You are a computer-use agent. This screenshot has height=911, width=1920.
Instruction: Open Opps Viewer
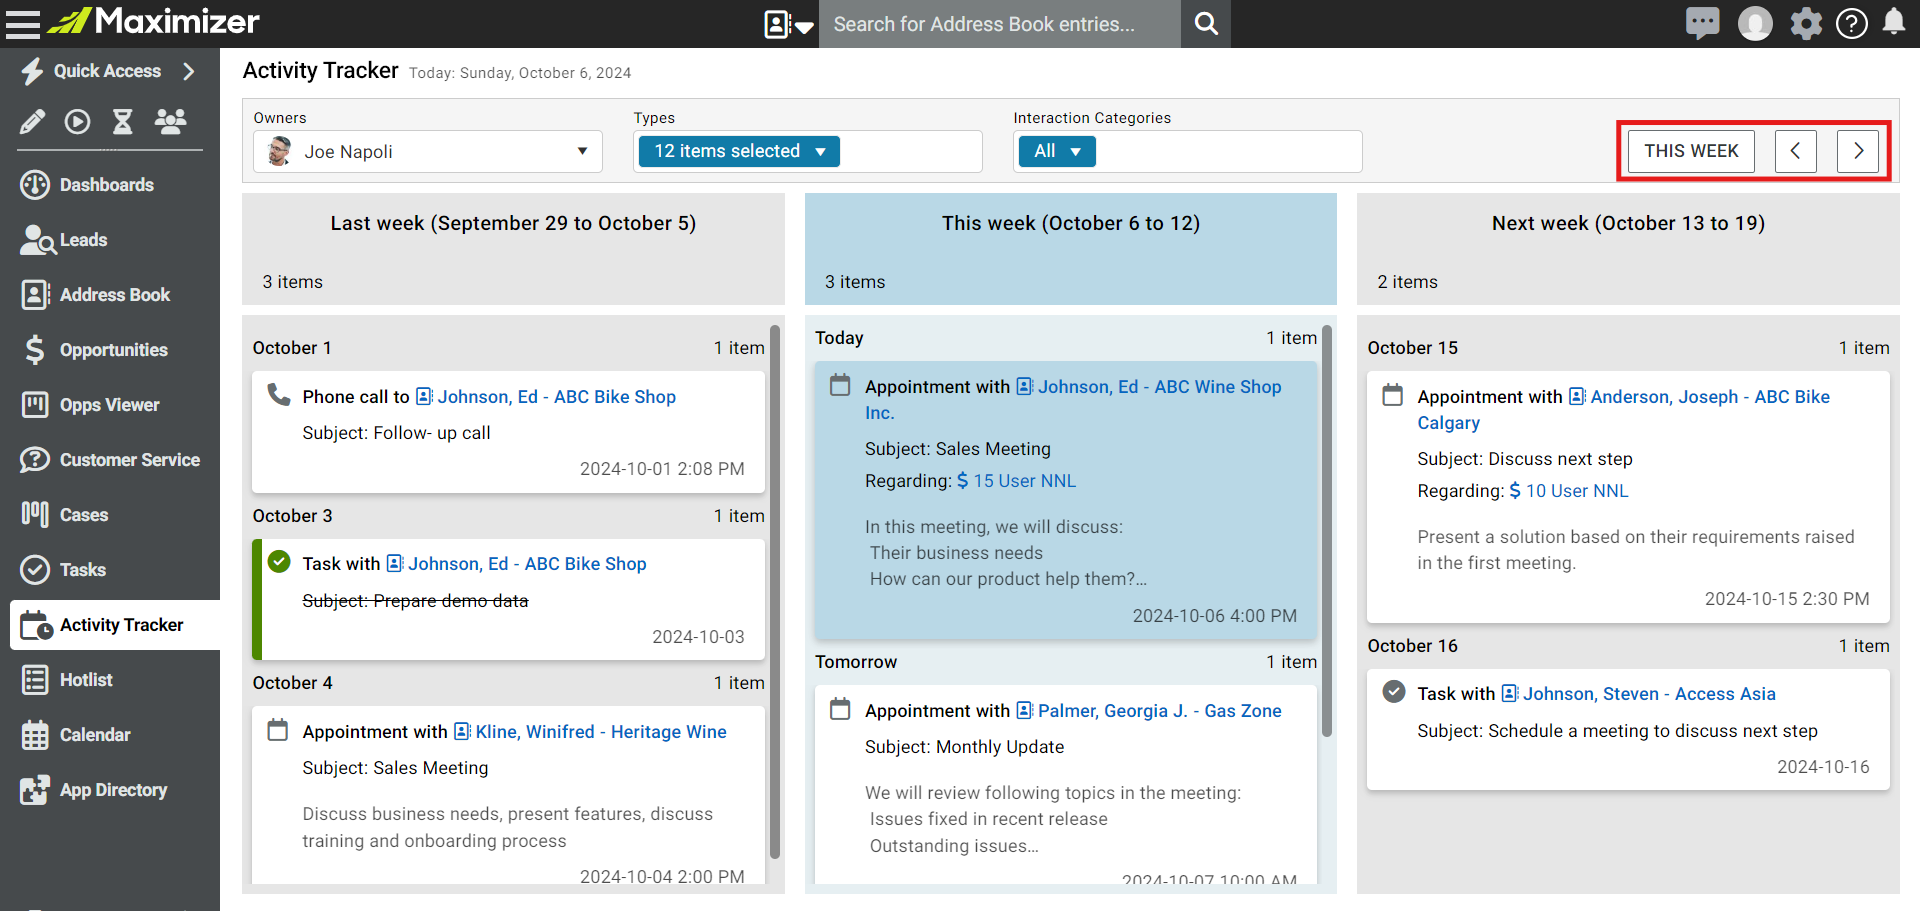coord(110,405)
